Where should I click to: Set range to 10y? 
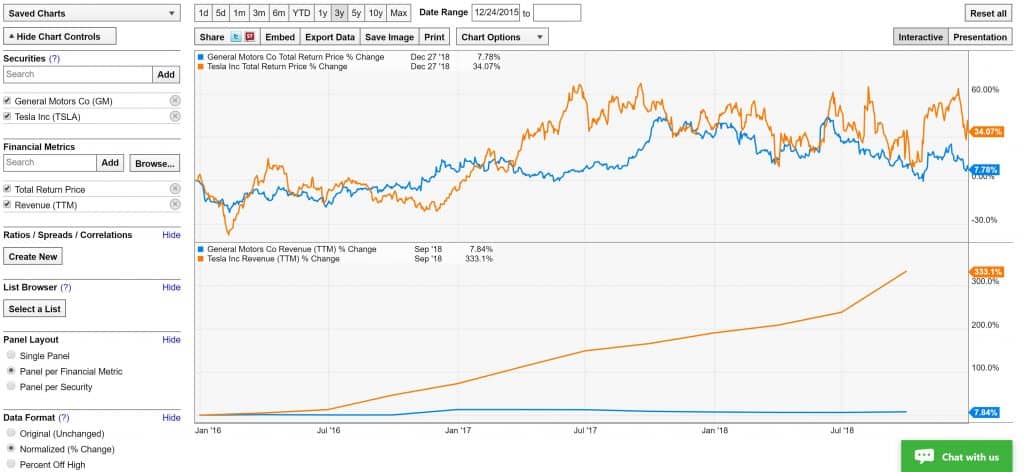pyautogui.click(x=376, y=13)
